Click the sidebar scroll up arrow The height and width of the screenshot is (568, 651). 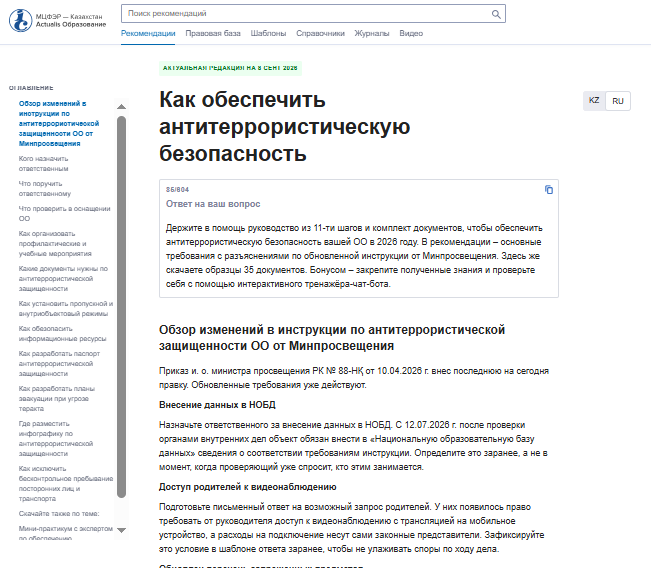click(122, 107)
